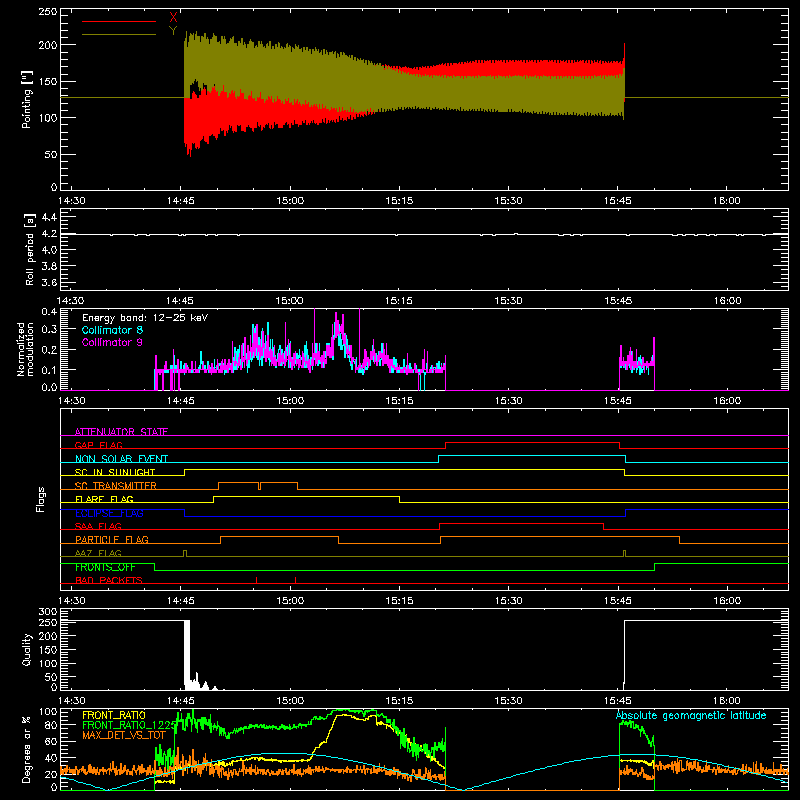Click the orange MAX_DET_VS_TOT legend label
800x800 pixels.
click(x=124, y=735)
